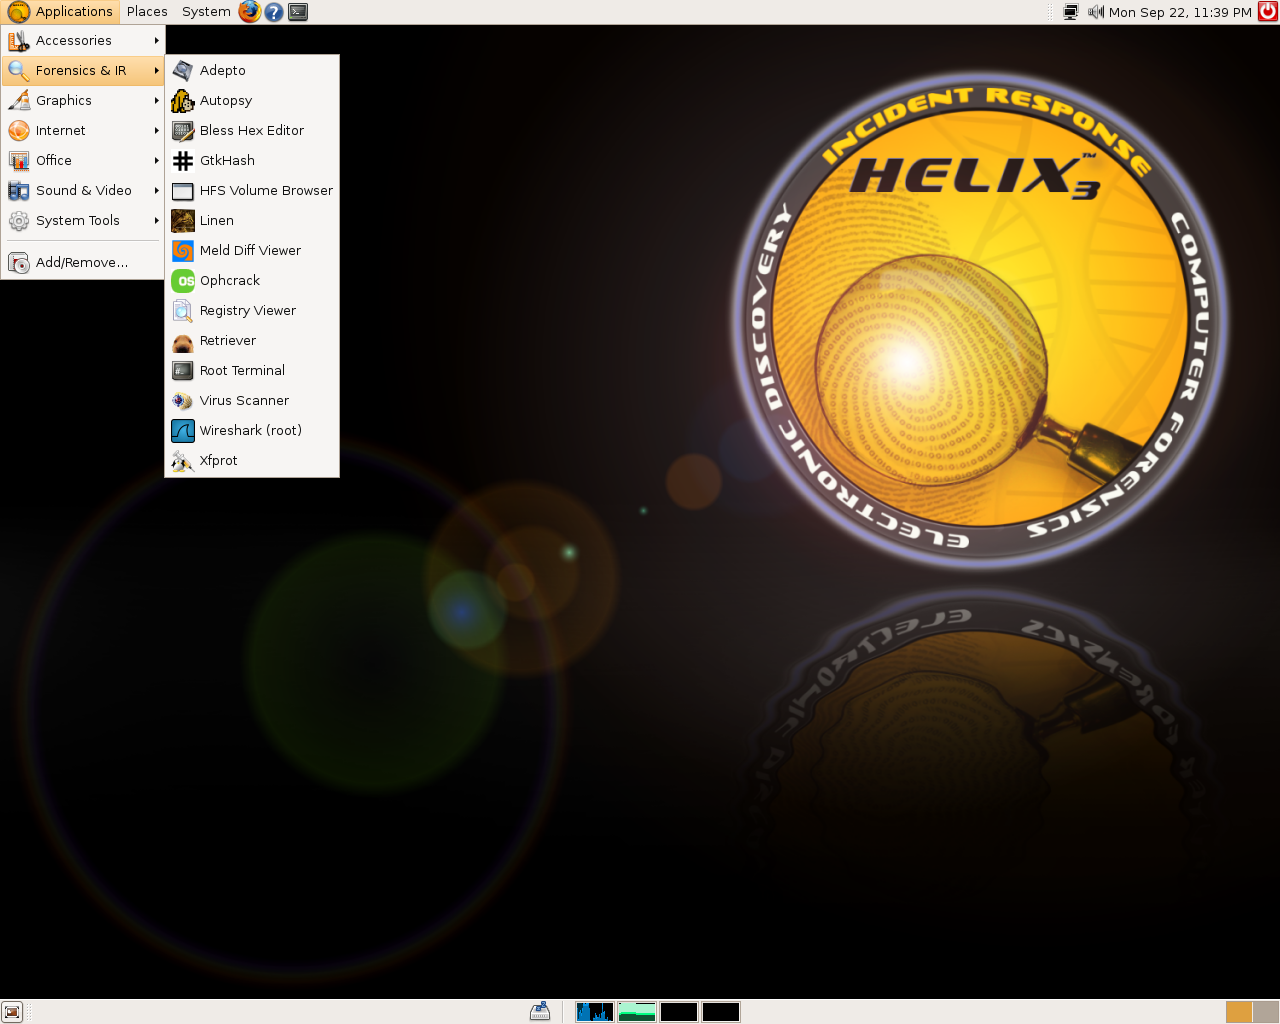
Task: Select Add/Remove... entry
Action: pos(82,263)
